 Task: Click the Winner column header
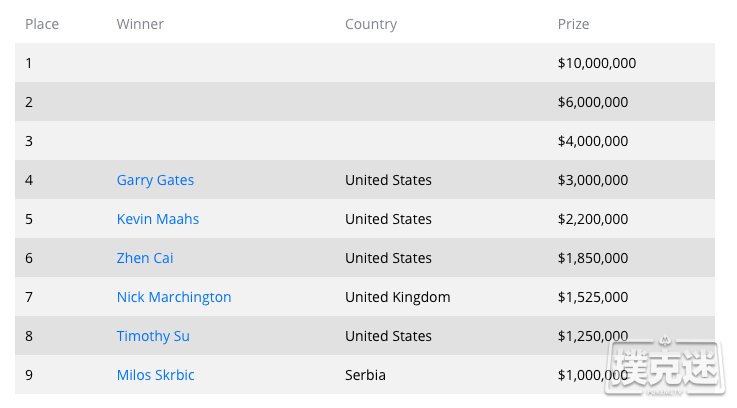pos(140,24)
